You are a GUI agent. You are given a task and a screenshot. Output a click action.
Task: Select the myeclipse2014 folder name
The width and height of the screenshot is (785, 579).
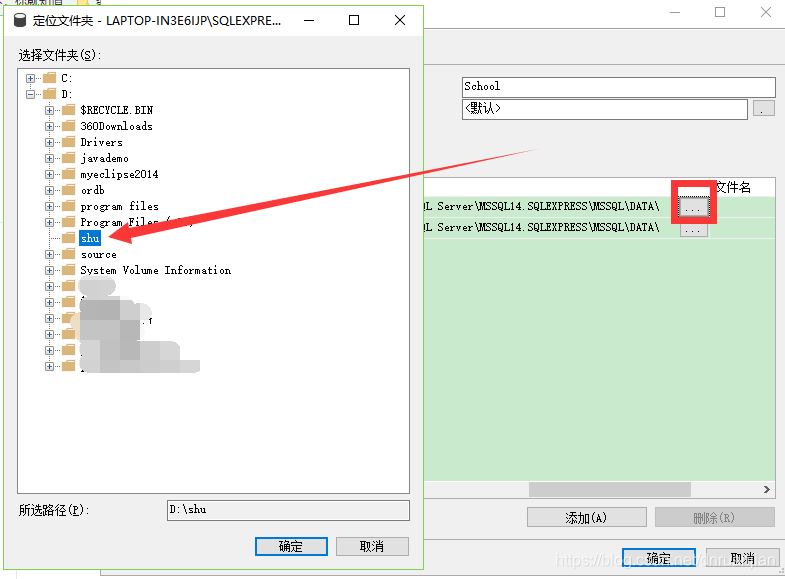pyautogui.click(x=119, y=174)
